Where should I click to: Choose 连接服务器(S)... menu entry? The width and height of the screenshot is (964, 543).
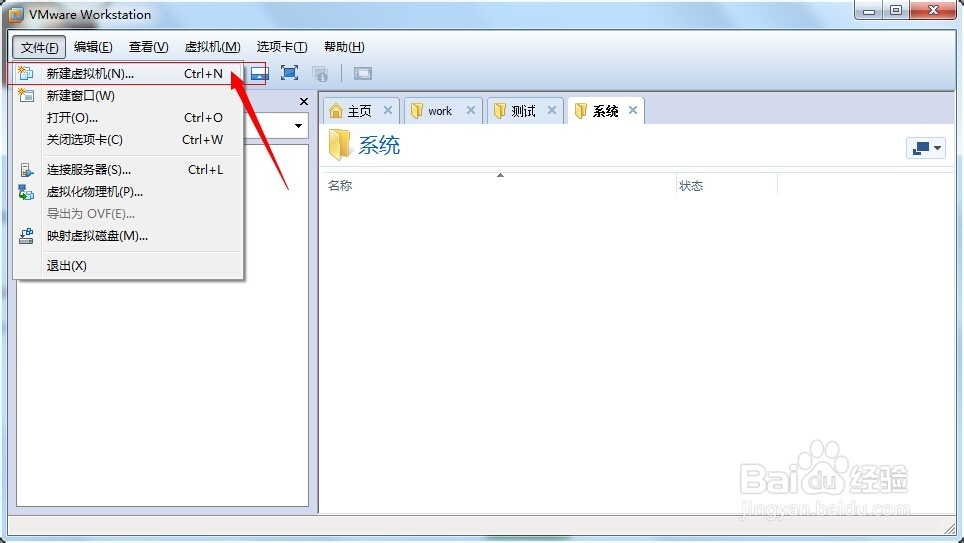128,170
